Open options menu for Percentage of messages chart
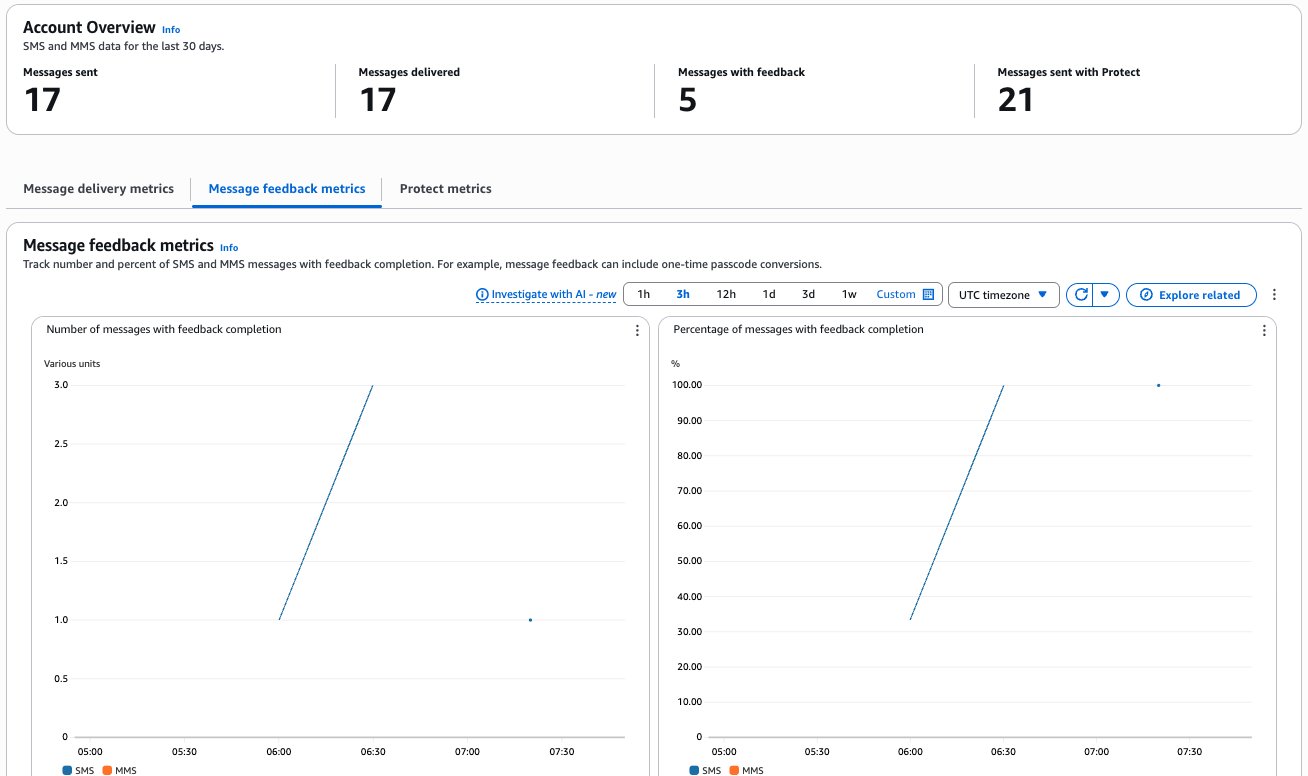 [1264, 331]
